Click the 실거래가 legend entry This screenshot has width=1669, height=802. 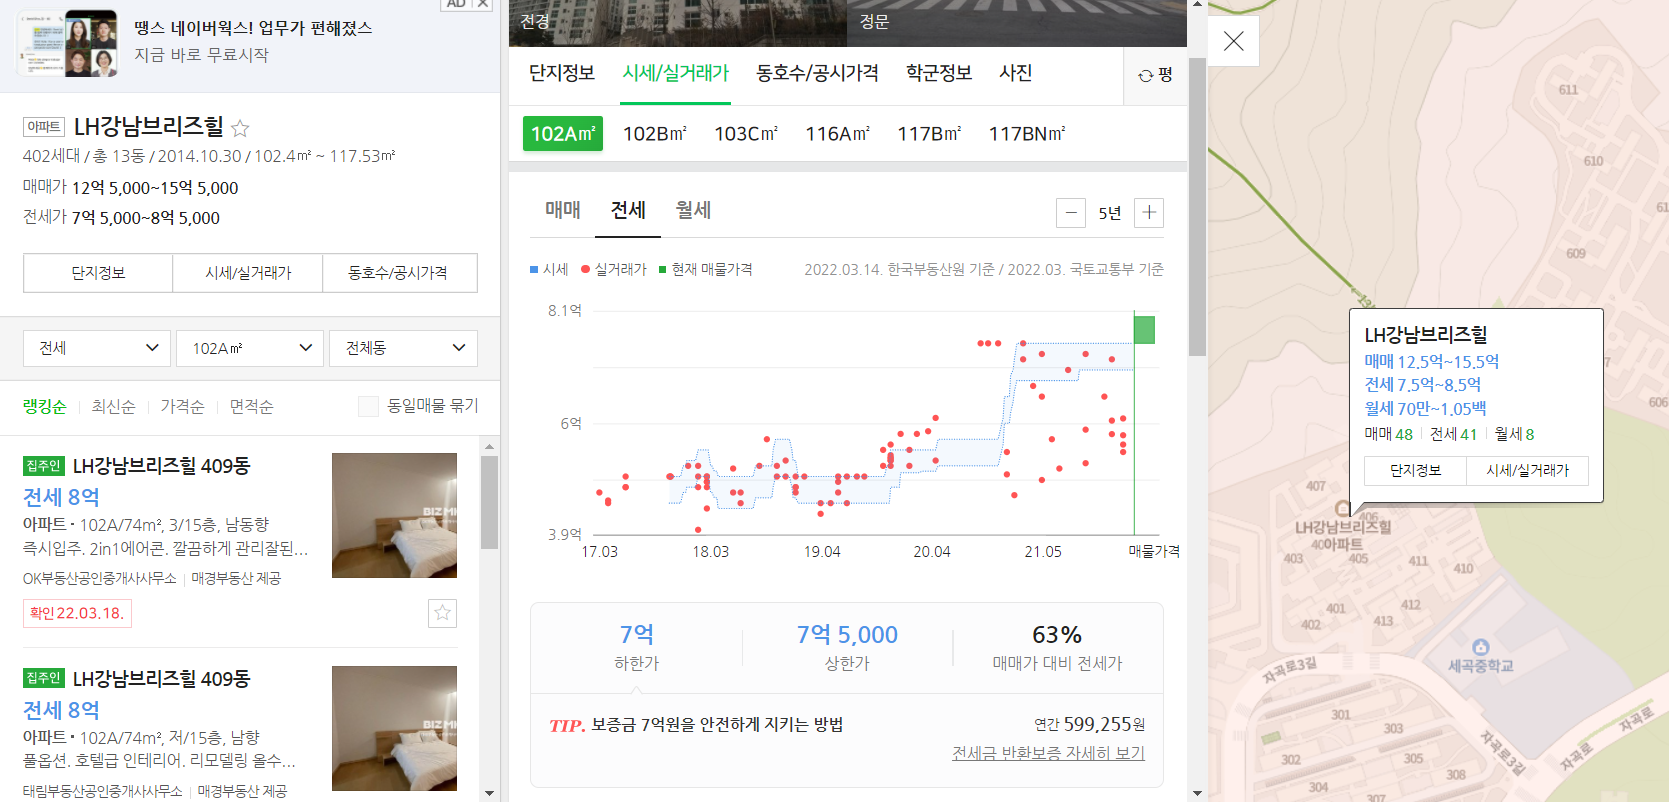pos(614,269)
